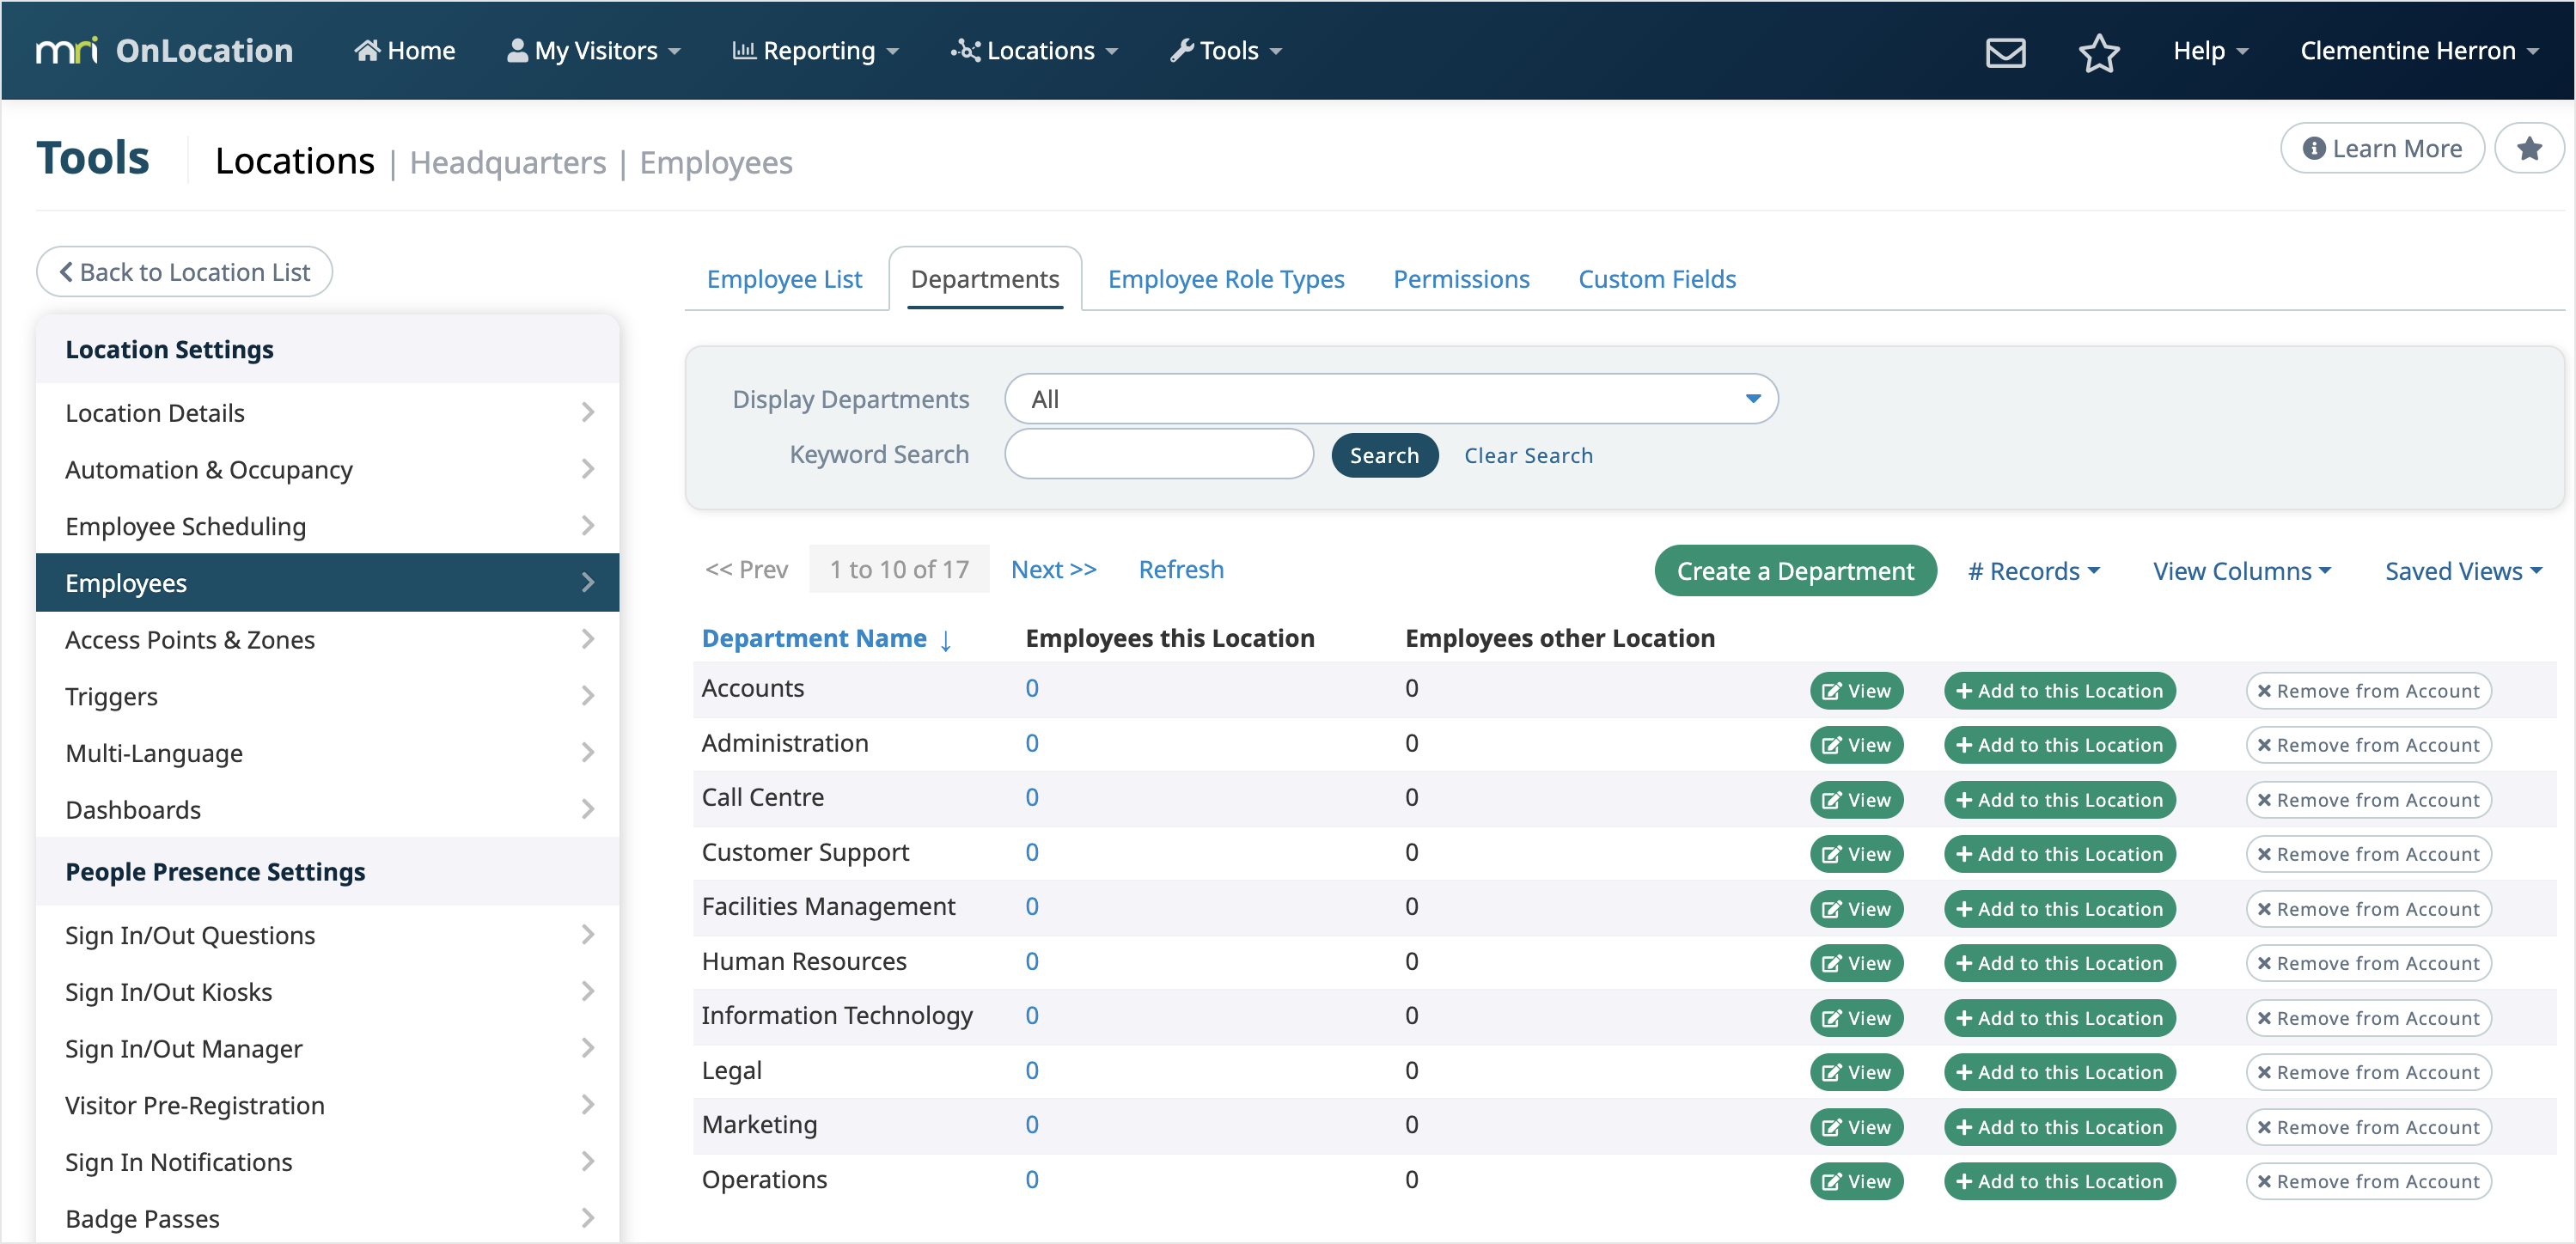Image resolution: width=2576 pixels, height=1244 pixels.
Task: Click Dashboards row chevron arrow
Action: click(x=588, y=809)
